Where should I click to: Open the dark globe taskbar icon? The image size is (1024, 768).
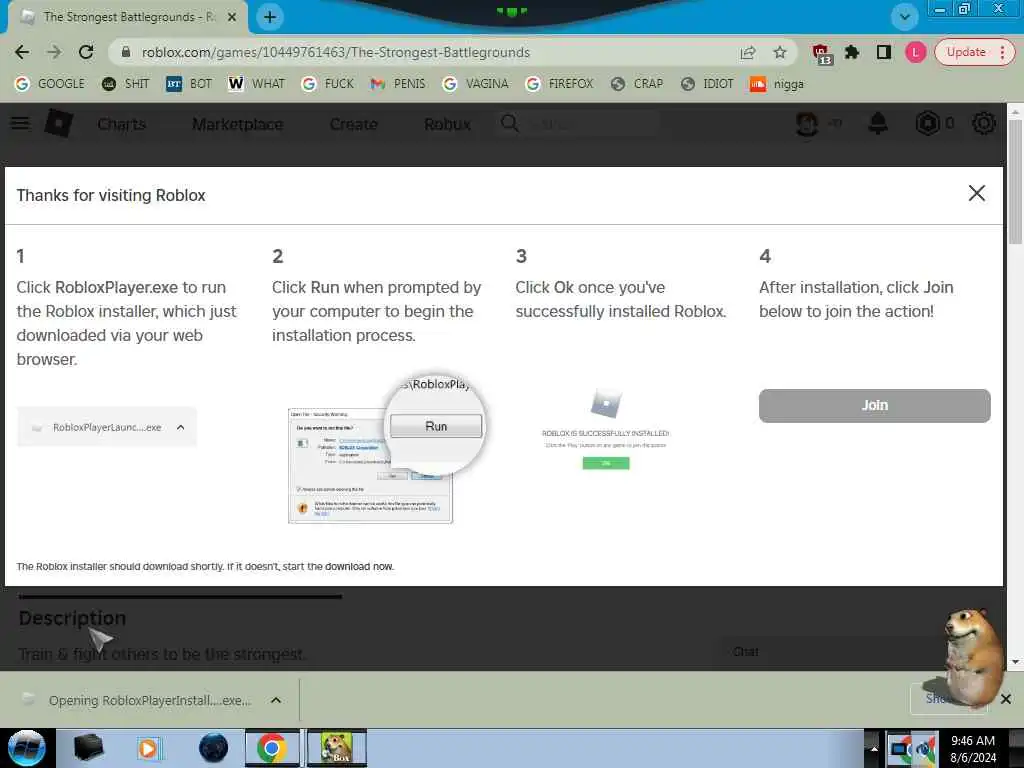214,748
